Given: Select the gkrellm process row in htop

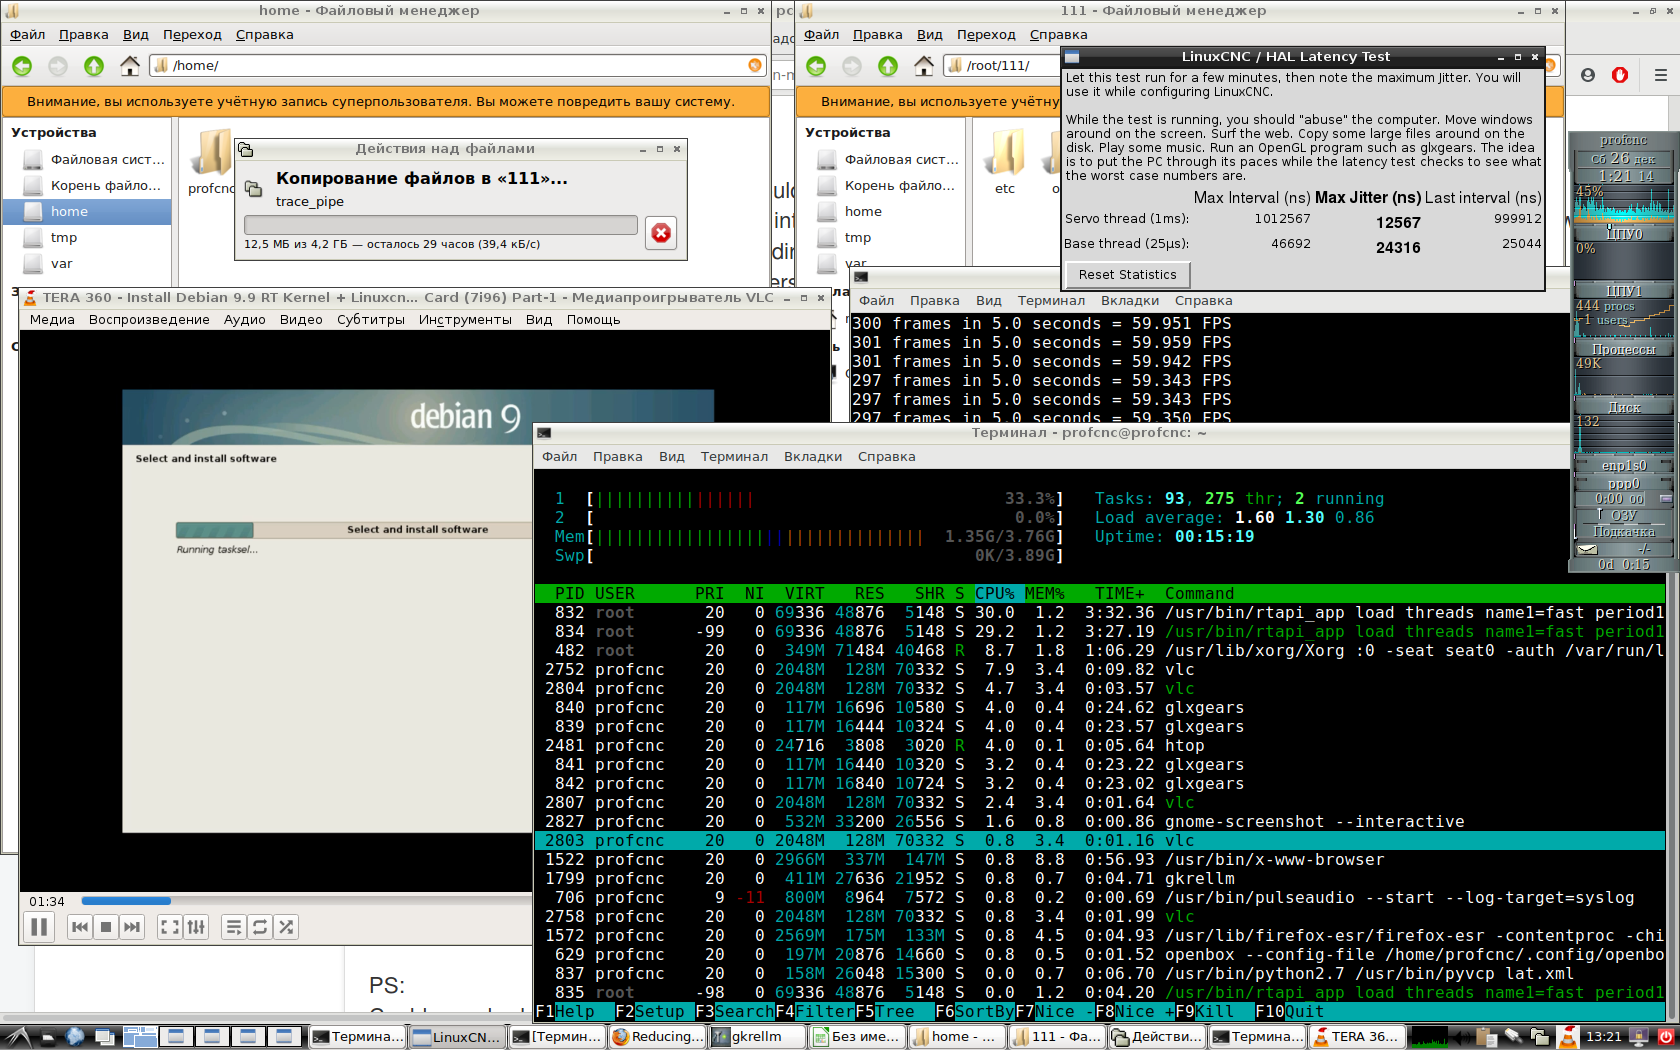Looking at the screenshot, I should (x=1100, y=879).
